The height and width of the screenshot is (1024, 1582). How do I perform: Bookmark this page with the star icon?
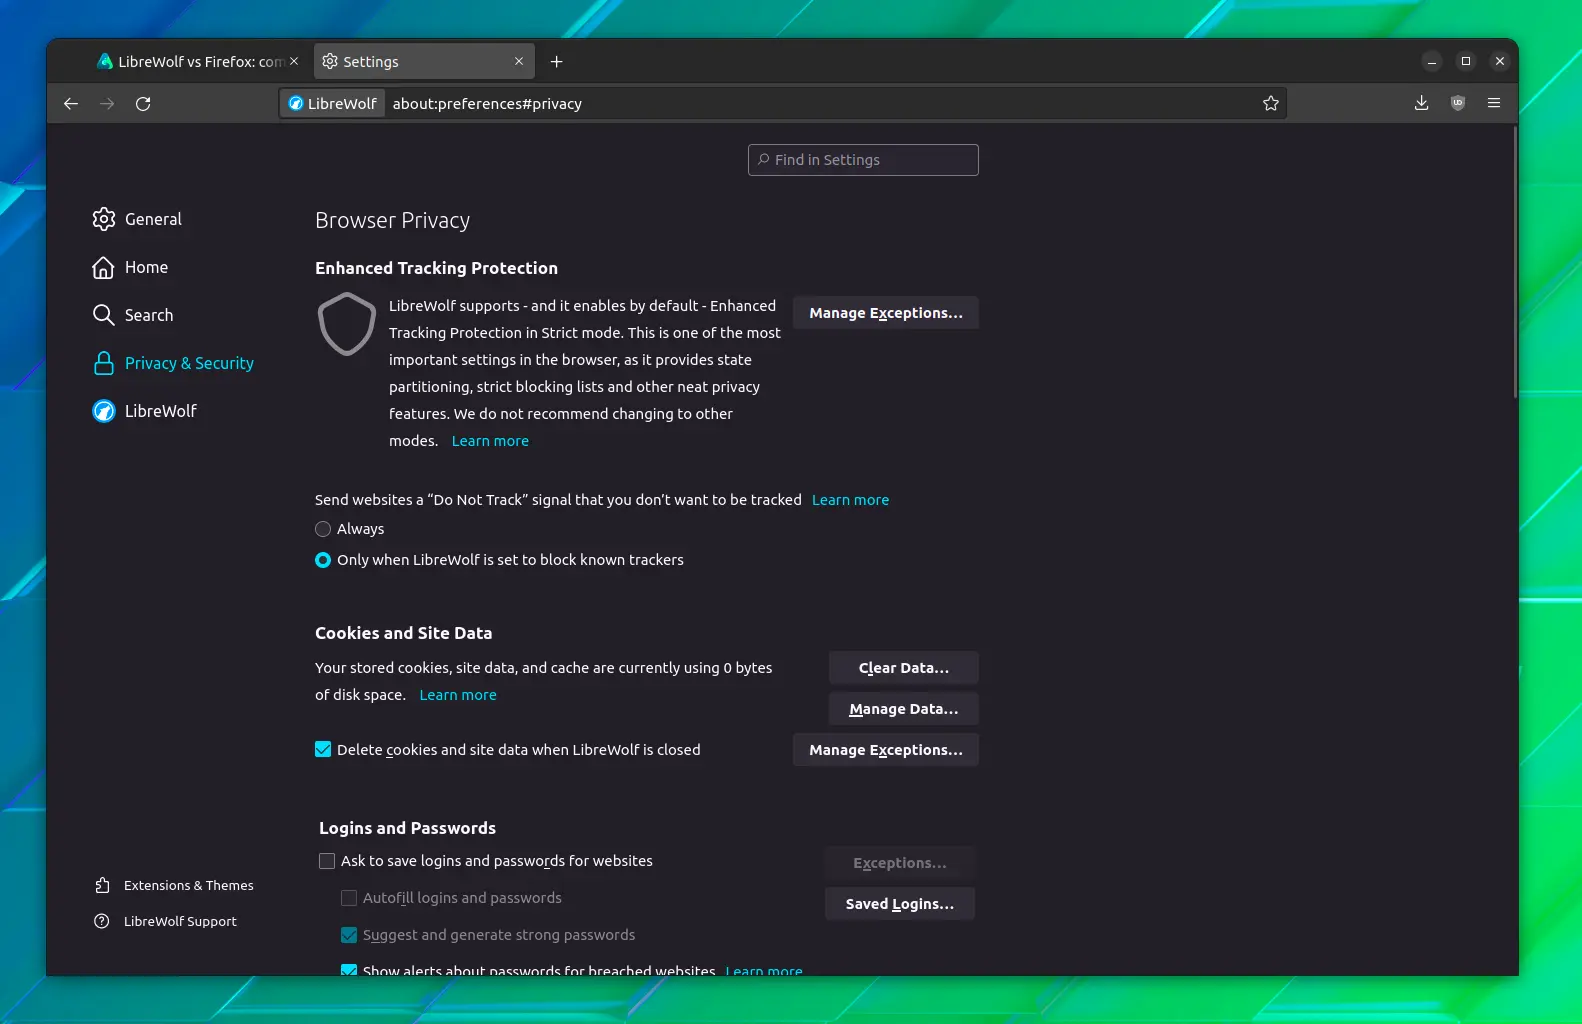point(1271,104)
